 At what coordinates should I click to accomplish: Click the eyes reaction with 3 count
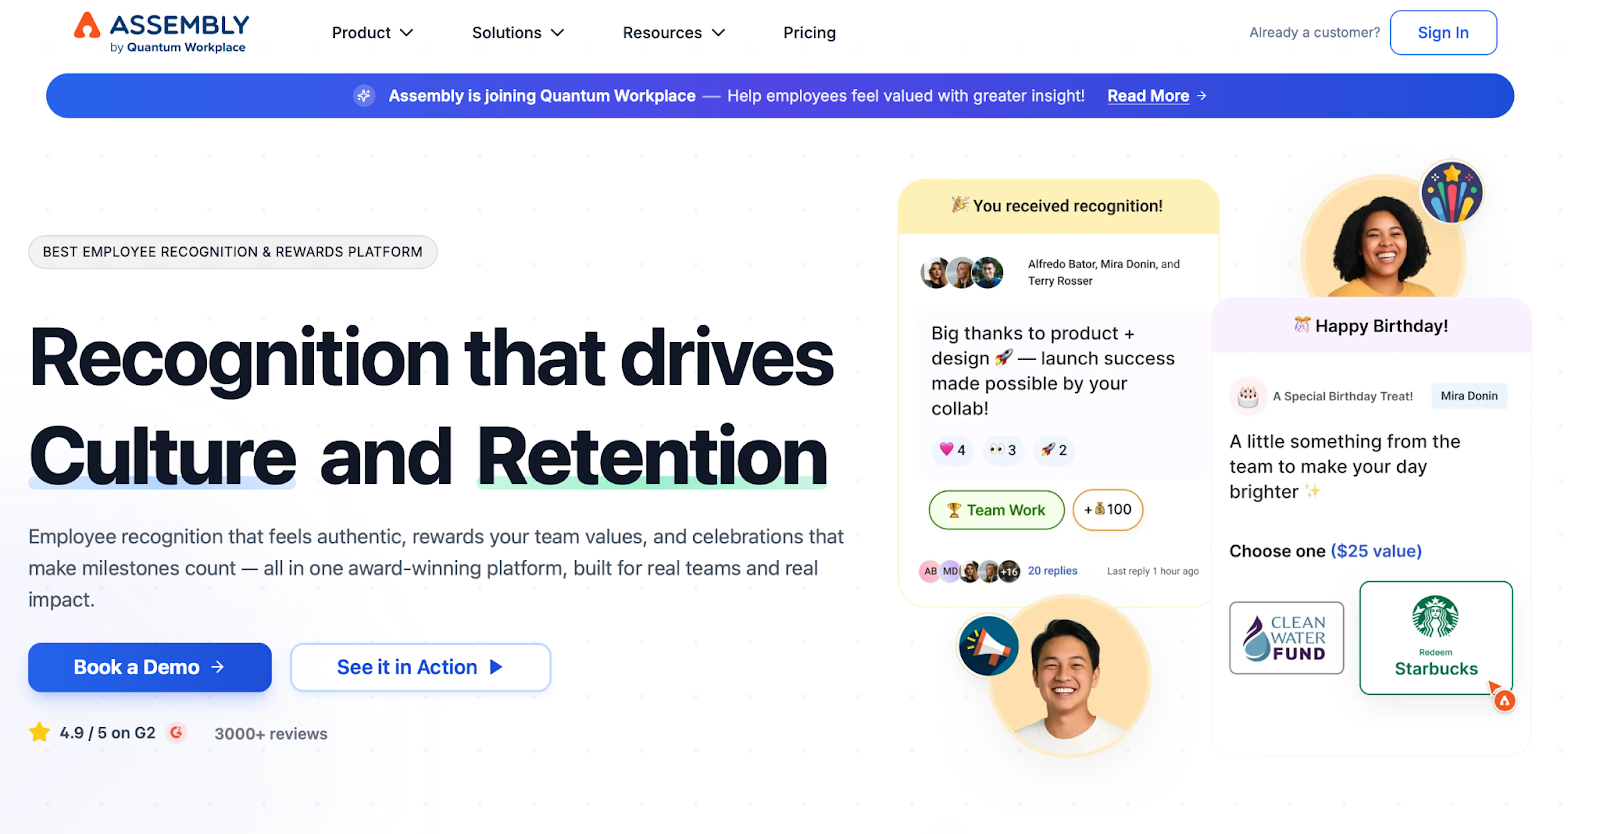point(1002,450)
